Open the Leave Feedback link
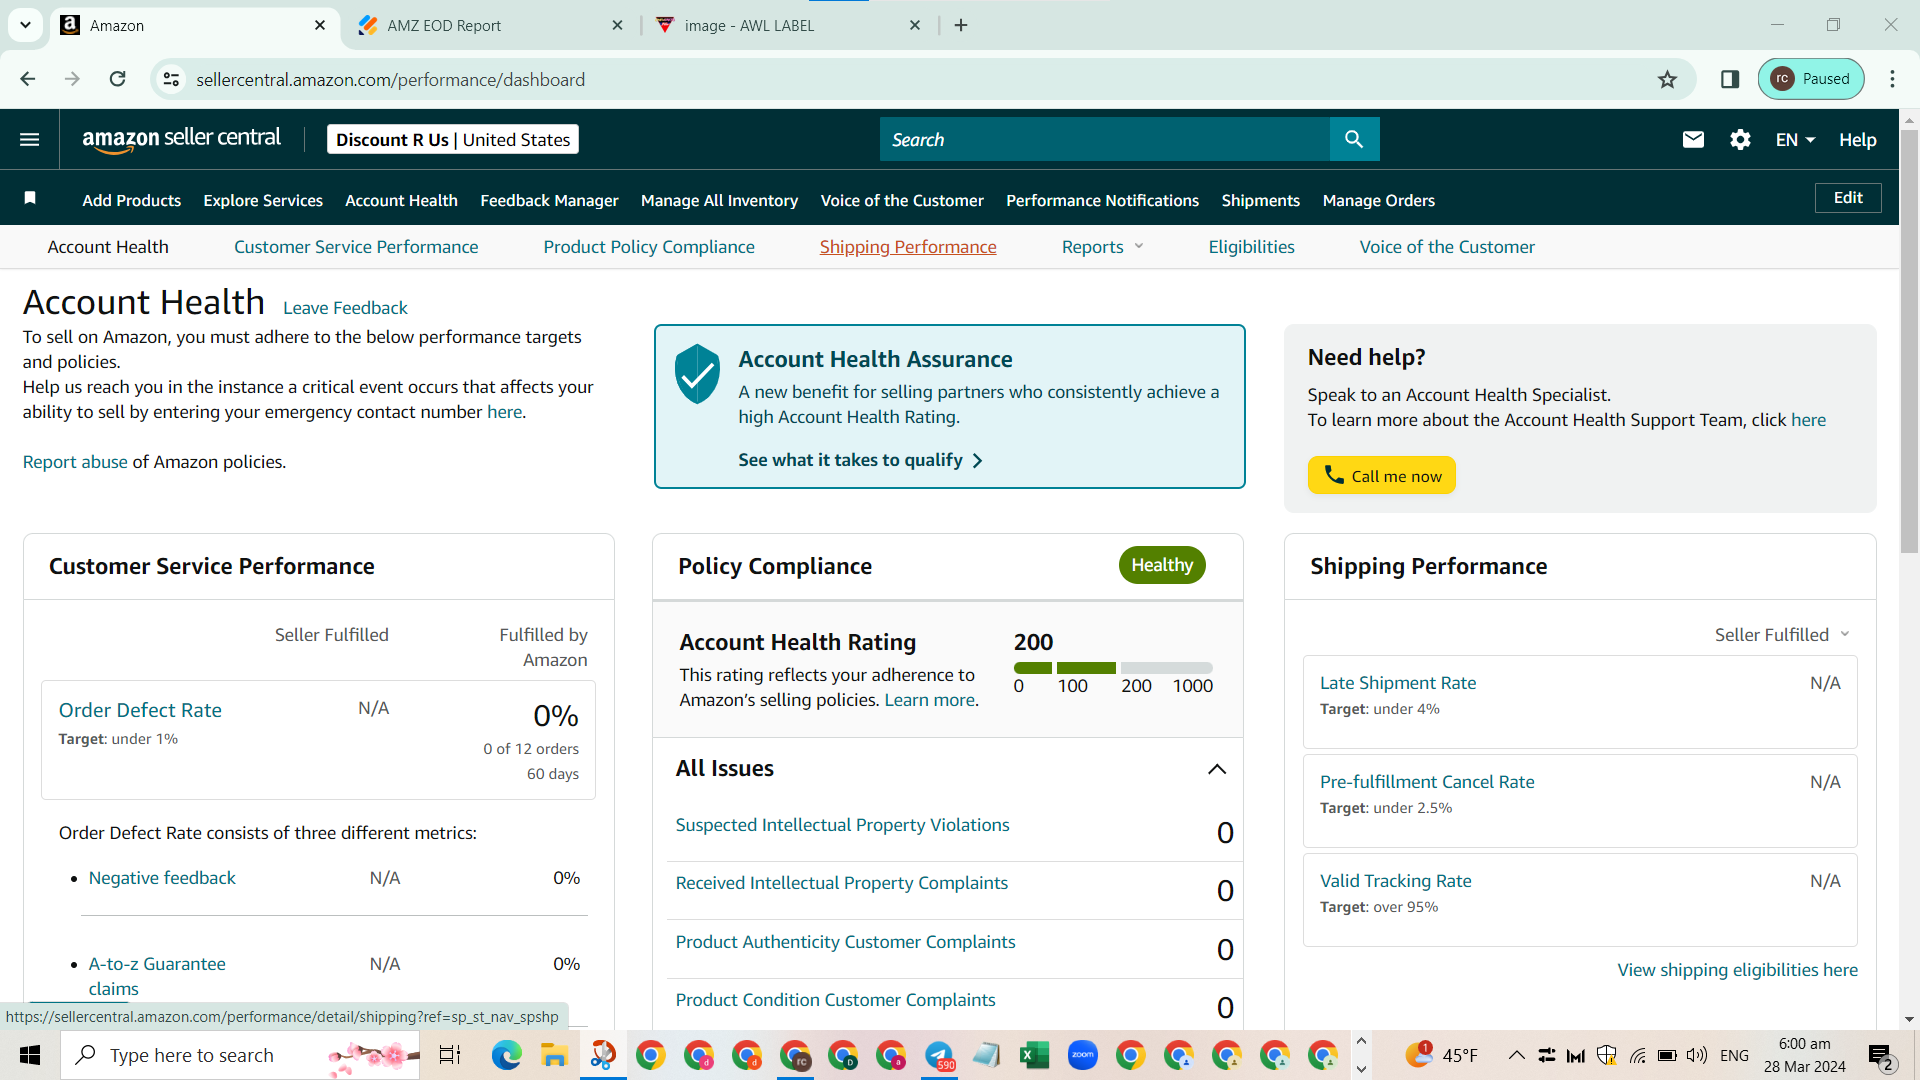The image size is (1920, 1080). [x=345, y=308]
